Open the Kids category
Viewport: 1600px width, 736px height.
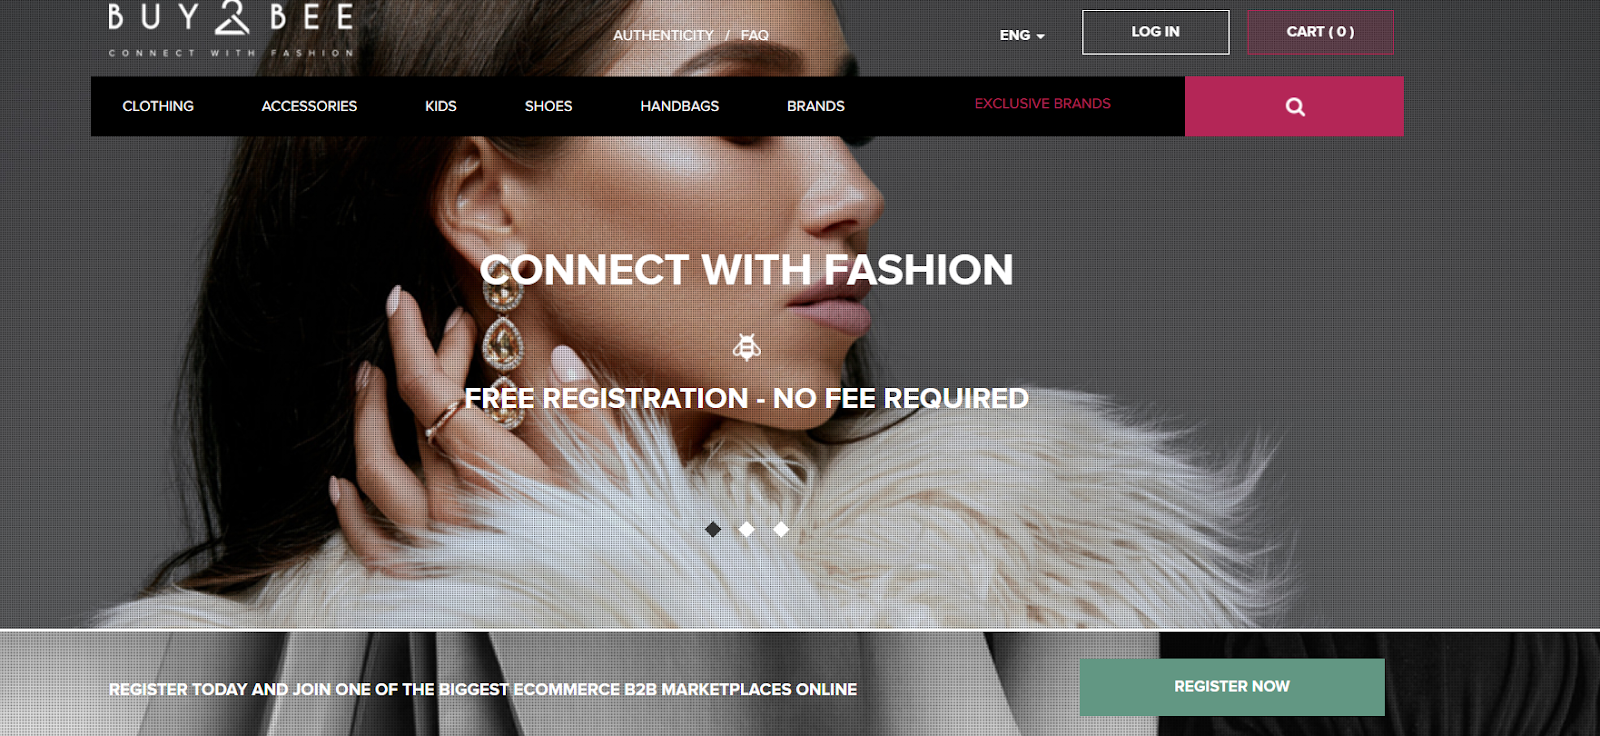tap(440, 106)
